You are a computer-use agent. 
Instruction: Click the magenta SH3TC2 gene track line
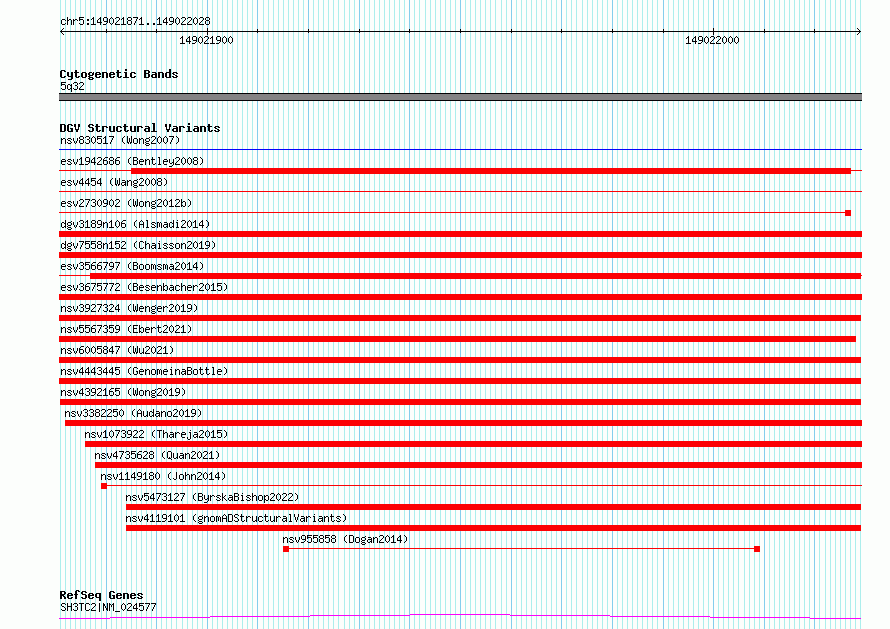[460, 617]
